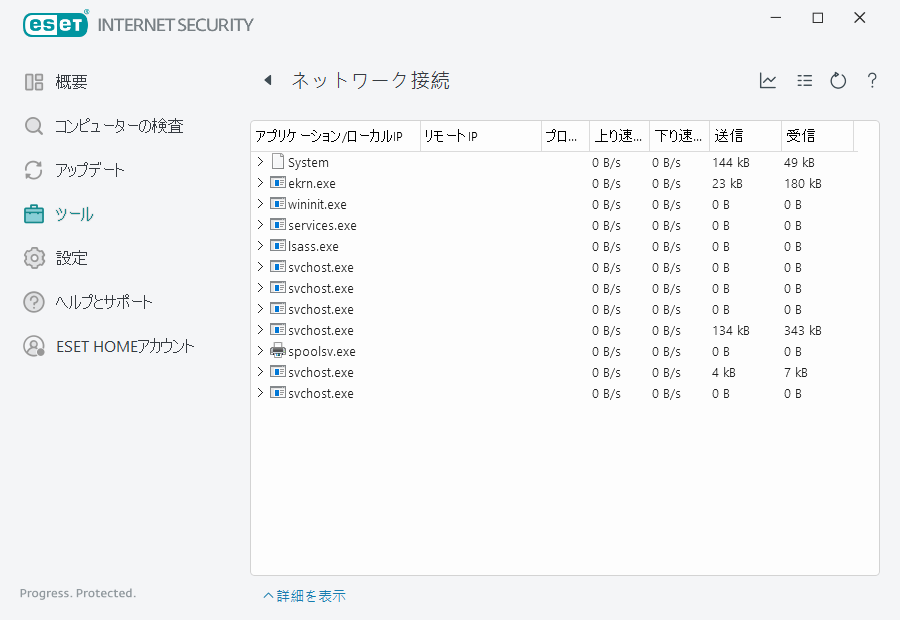900x620 pixels.
Task: Sort by 受信 received column header
Action: [x=817, y=136]
